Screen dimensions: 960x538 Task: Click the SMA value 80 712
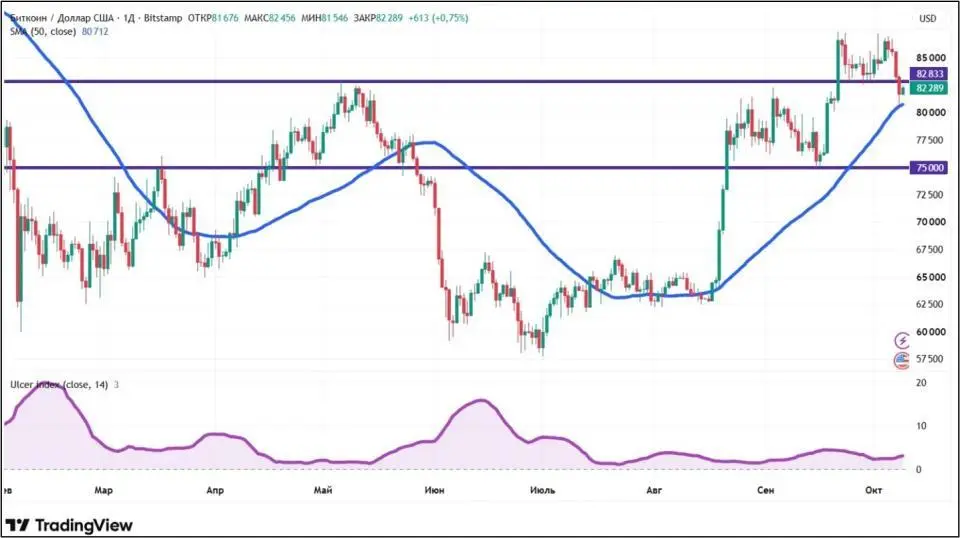pyautogui.click(x=95, y=31)
